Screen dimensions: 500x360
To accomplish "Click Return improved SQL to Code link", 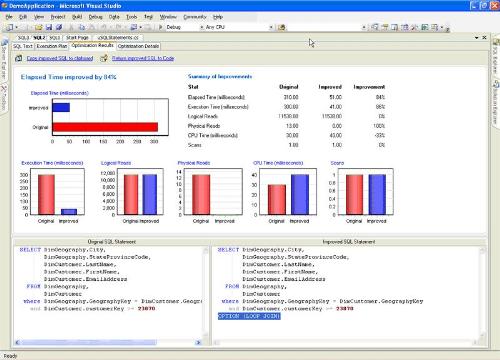I will tap(143, 58).
